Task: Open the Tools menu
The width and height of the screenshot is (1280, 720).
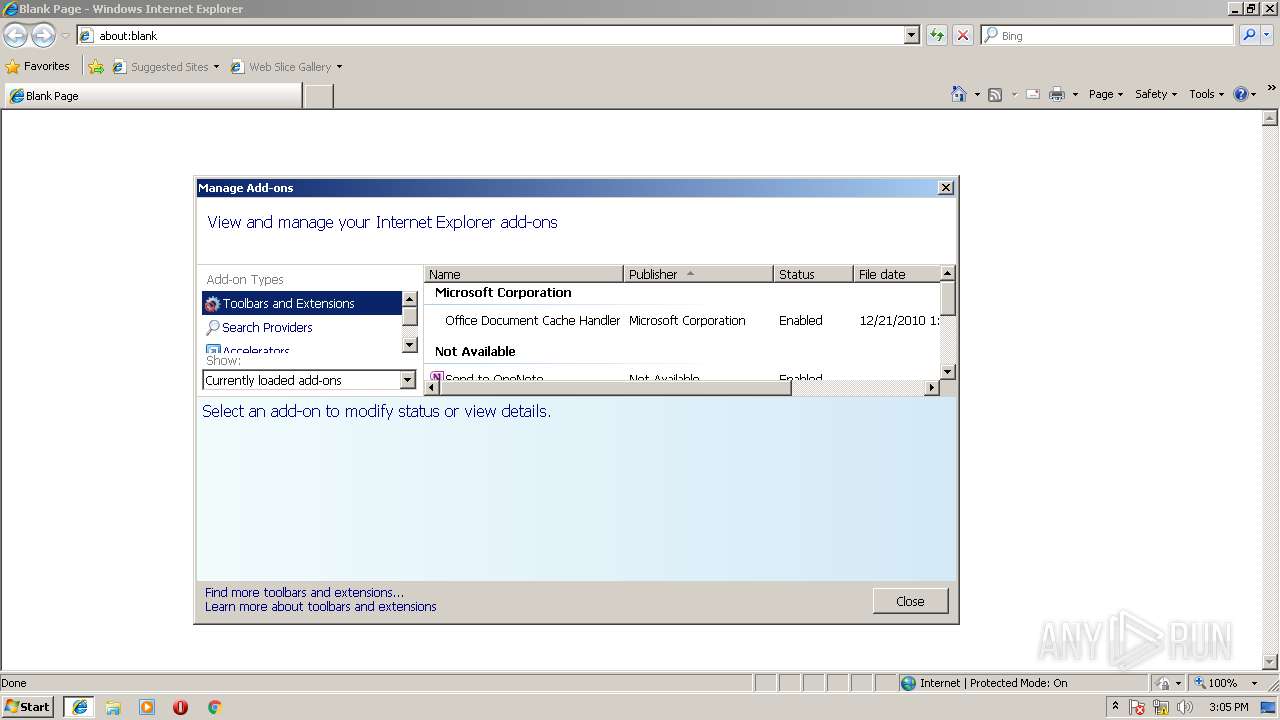Action: [1206, 94]
